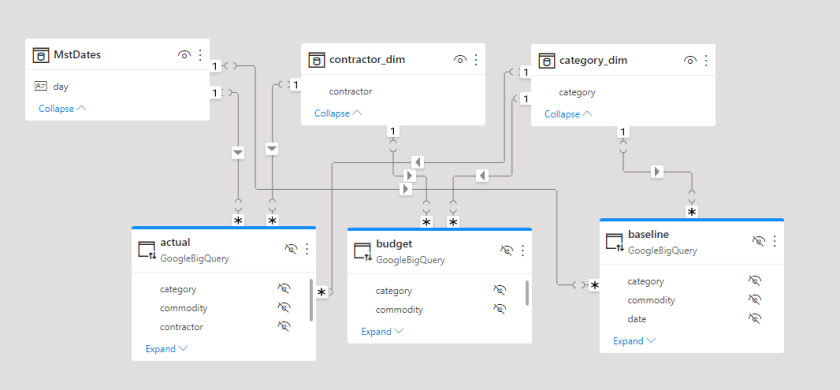Open category_dim more options ellipsis
The height and width of the screenshot is (390, 840).
coord(706,61)
